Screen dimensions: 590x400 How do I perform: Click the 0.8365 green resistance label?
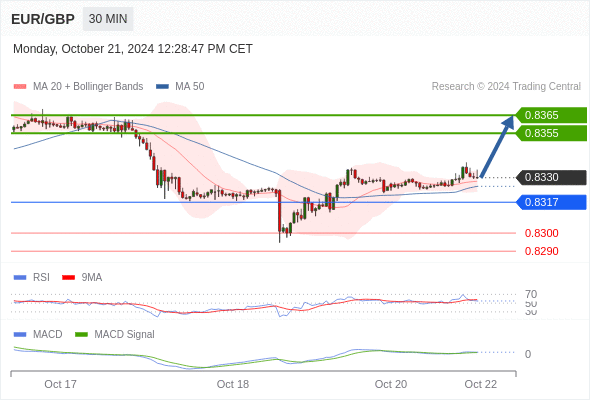pos(552,115)
